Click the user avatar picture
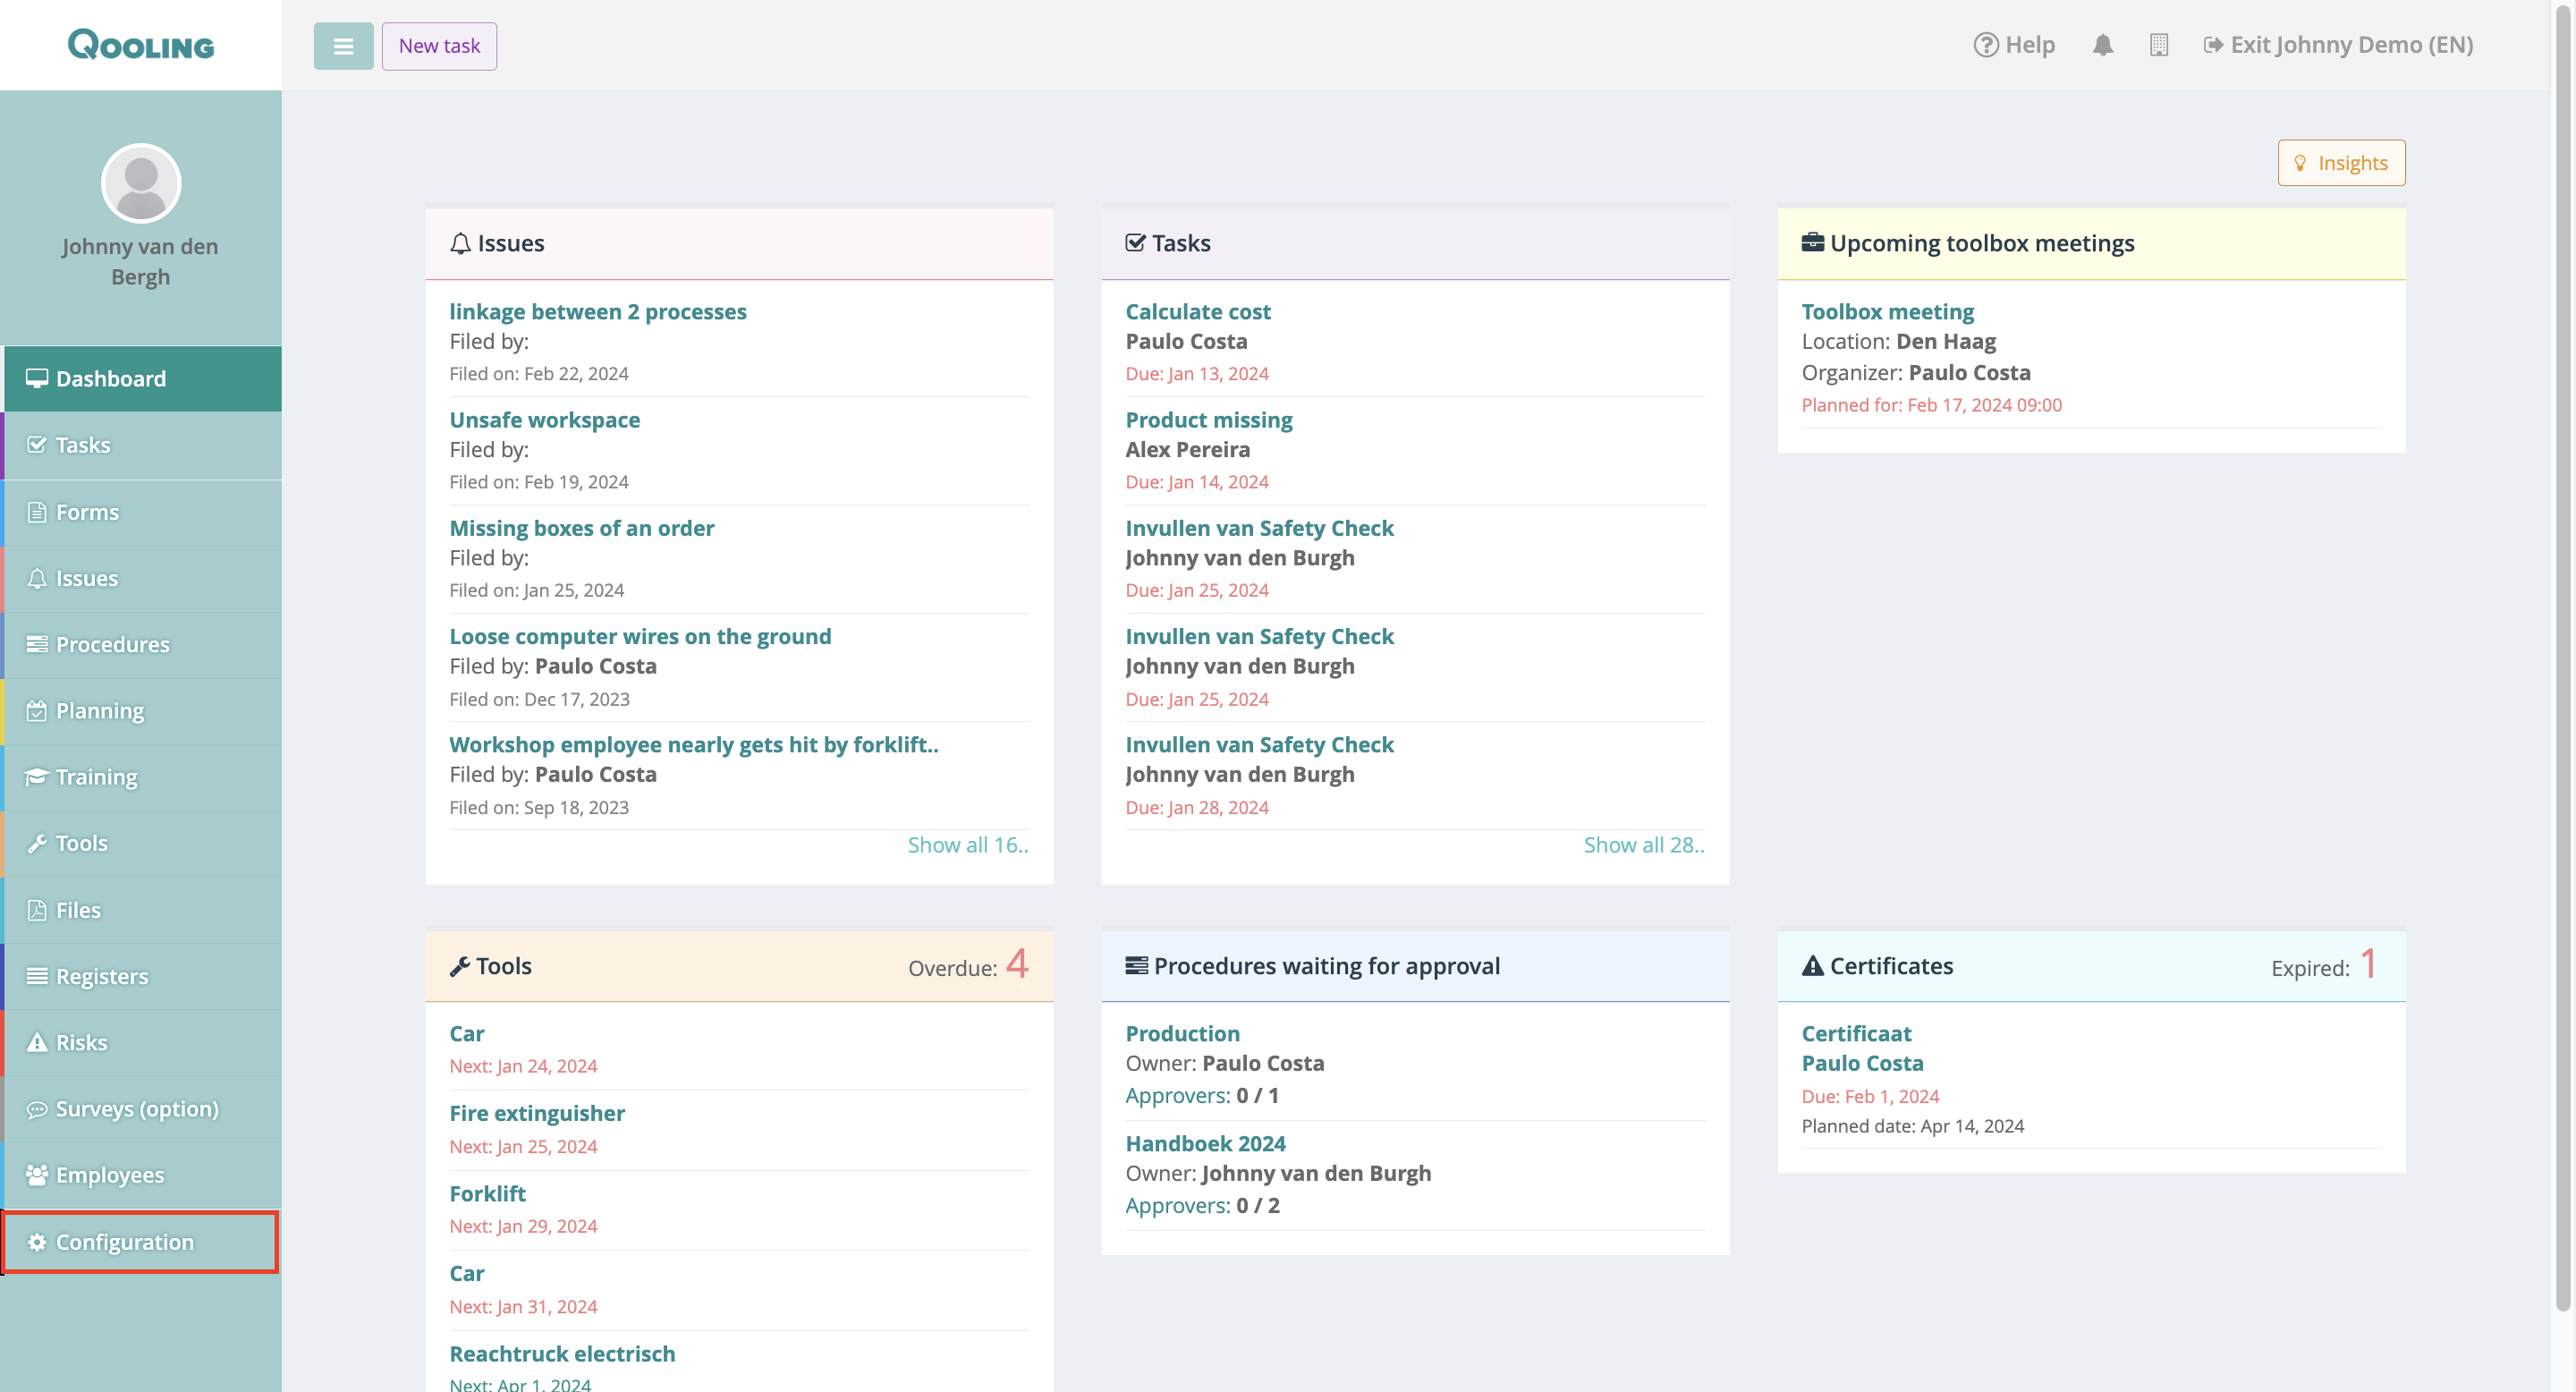This screenshot has height=1392, width=2576. pos(141,183)
